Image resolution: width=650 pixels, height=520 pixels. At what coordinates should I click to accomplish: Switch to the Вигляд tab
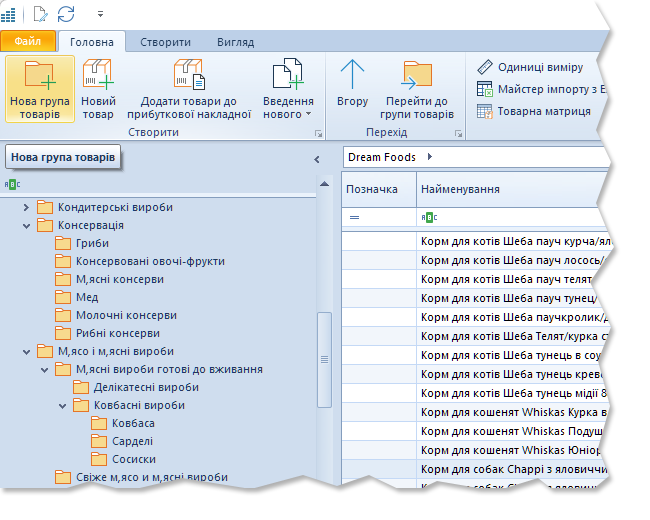pos(235,42)
